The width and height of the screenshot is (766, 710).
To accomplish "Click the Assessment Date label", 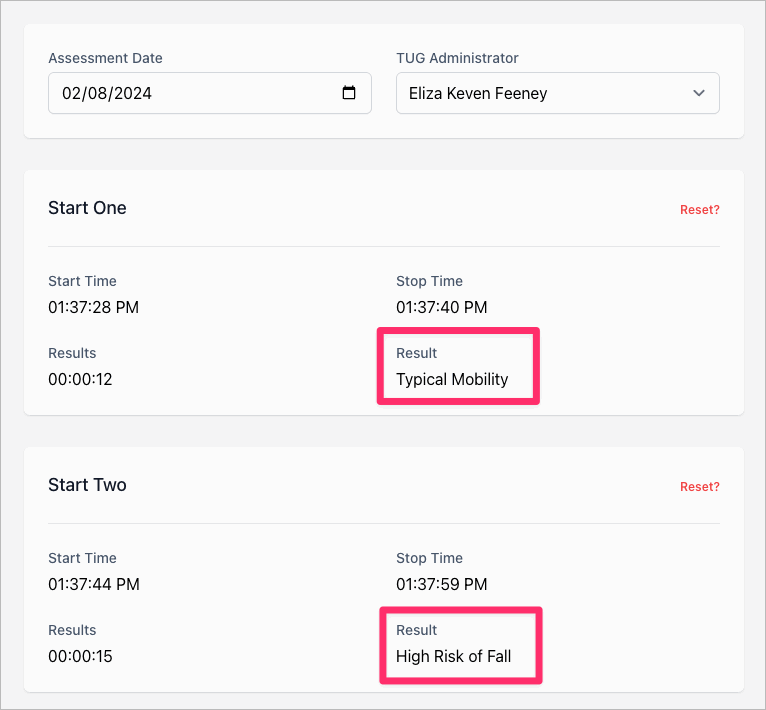I will click(x=105, y=58).
